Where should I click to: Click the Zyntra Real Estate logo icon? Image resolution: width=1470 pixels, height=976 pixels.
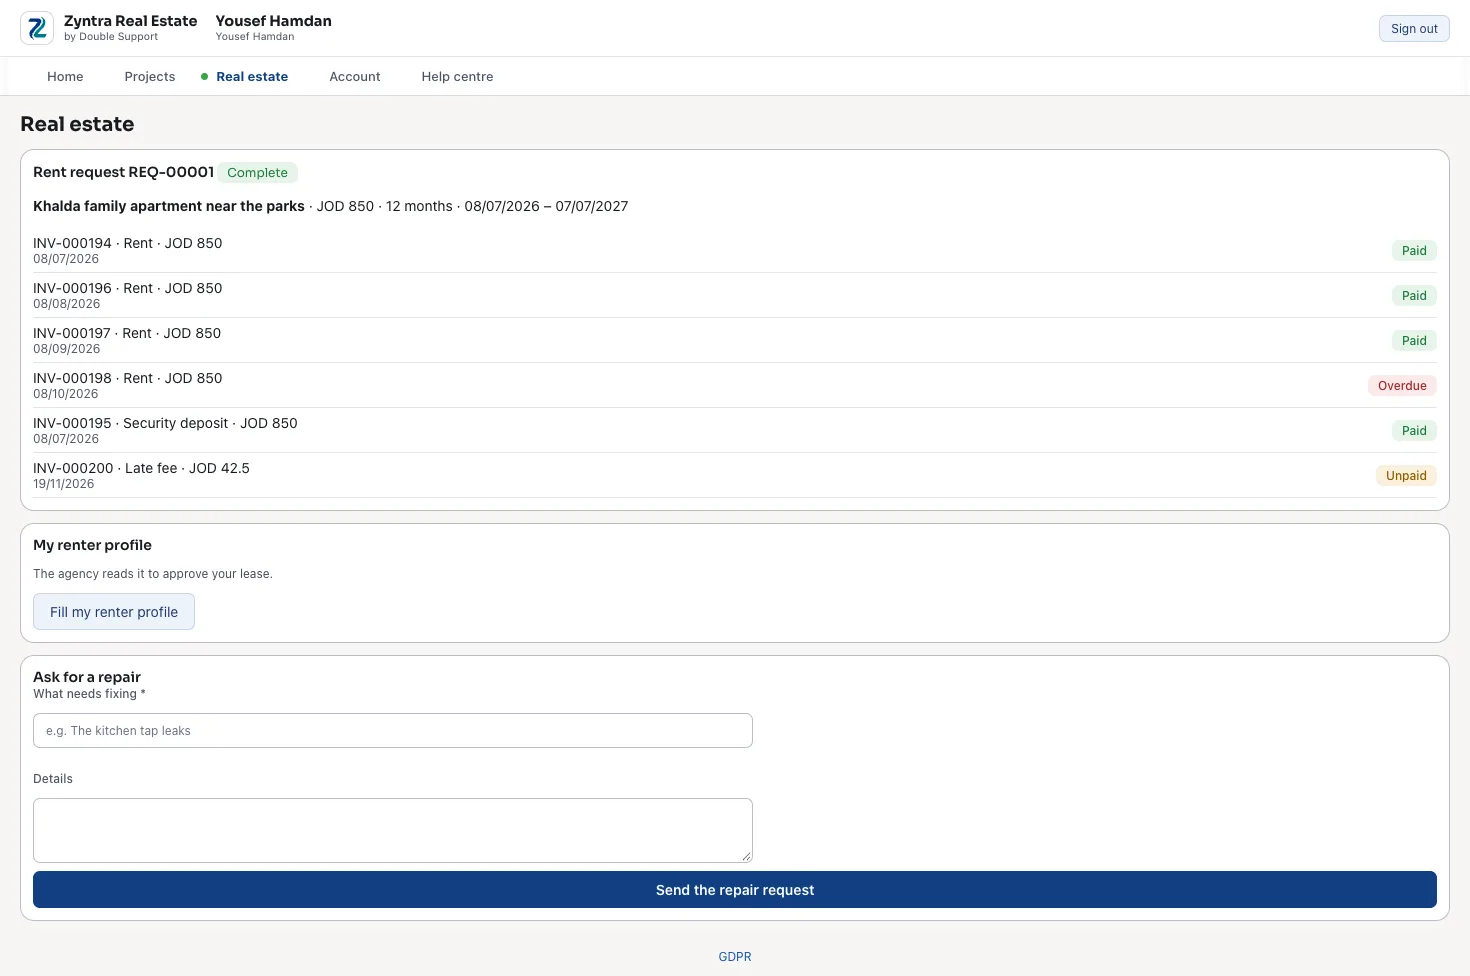[37, 28]
